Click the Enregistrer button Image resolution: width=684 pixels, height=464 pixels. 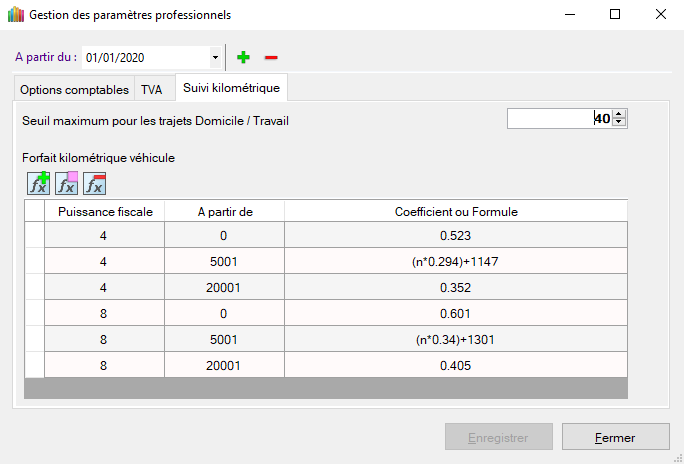(499, 437)
